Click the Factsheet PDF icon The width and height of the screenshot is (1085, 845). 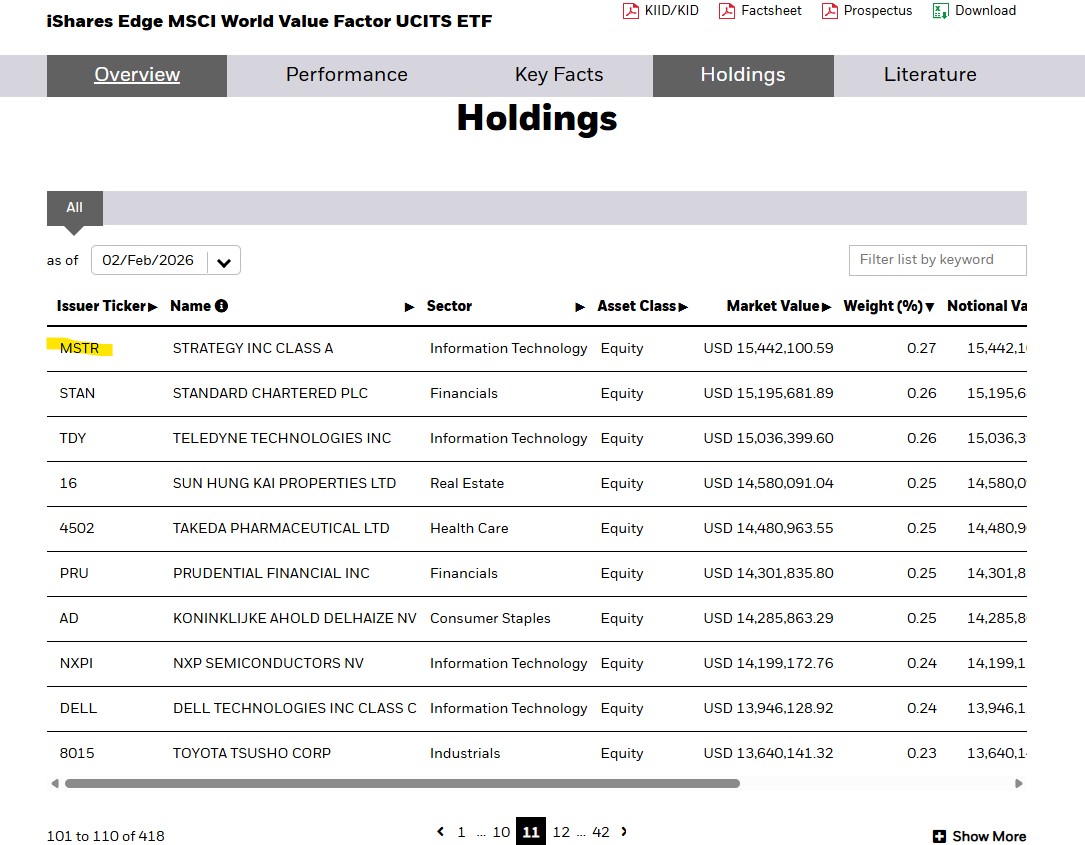(x=727, y=10)
